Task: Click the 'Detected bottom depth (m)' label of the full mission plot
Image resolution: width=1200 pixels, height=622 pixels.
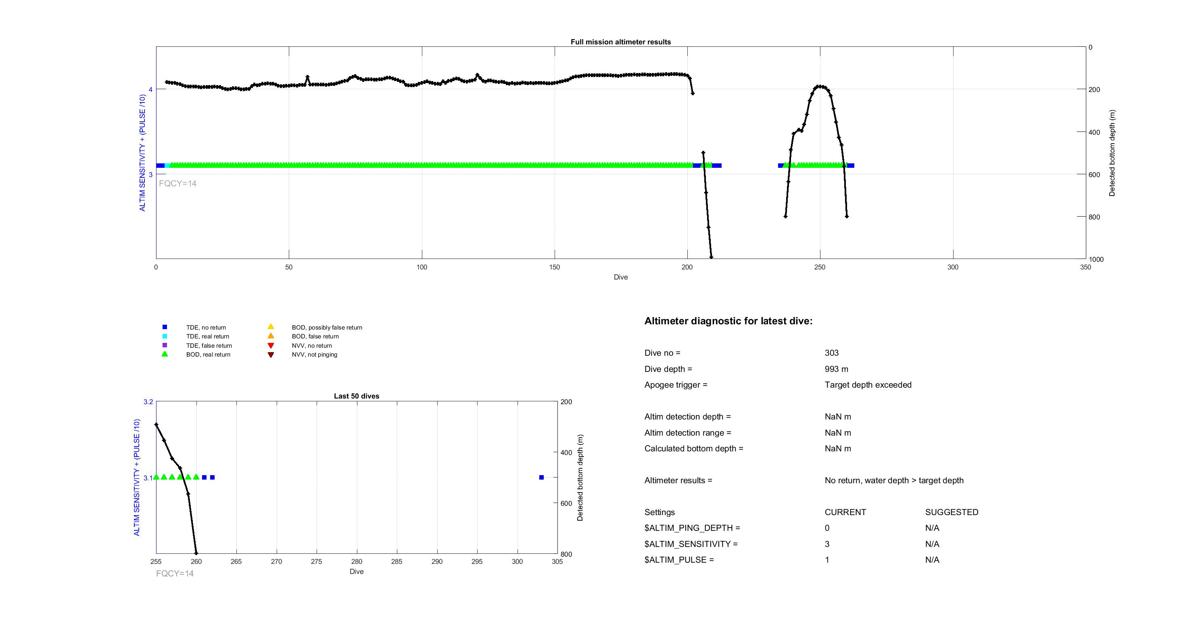Action: click(1112, 153)
